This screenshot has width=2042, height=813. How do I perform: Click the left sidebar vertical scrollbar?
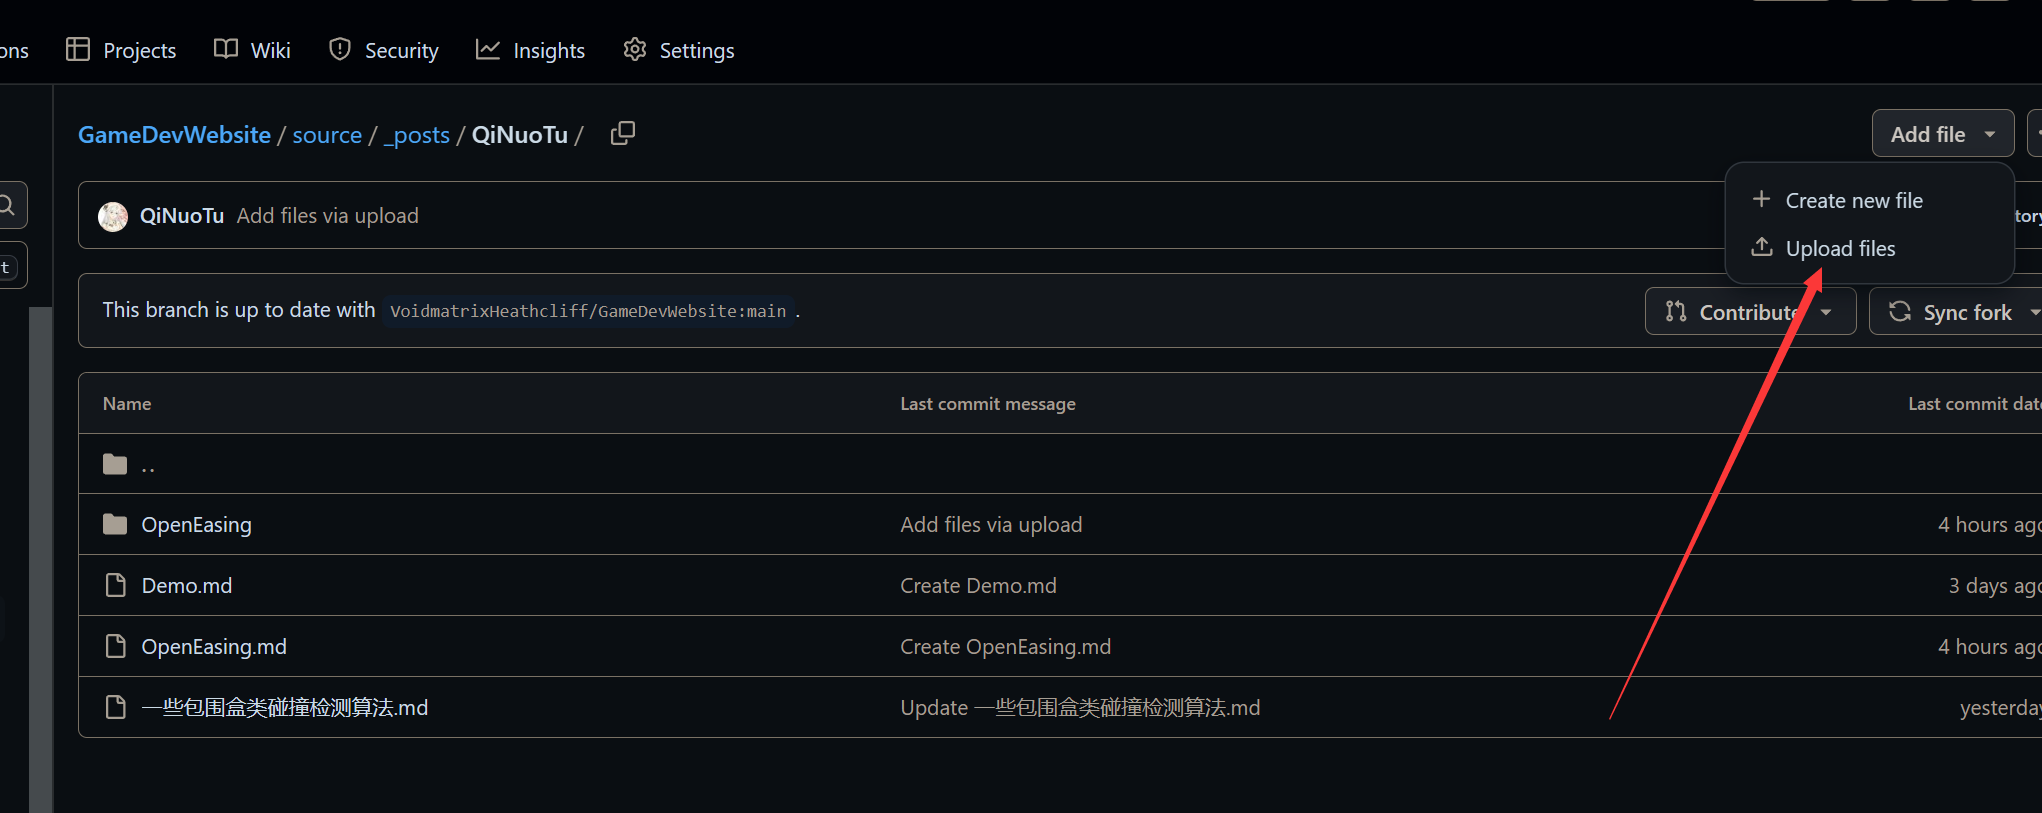tap(40, 560)
